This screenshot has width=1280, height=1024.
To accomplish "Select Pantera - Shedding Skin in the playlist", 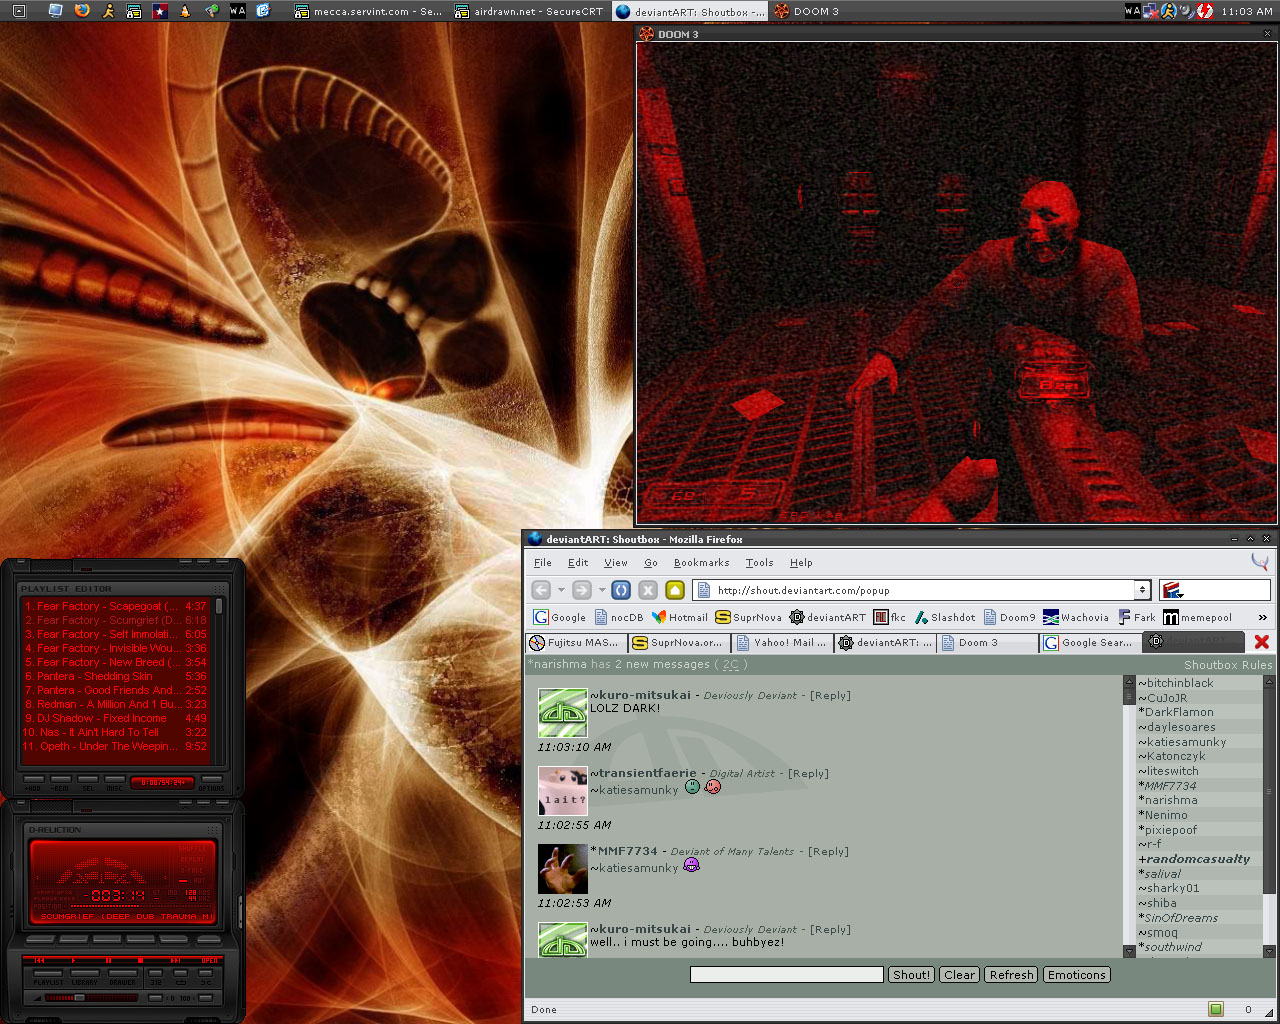I will point(115,676).
